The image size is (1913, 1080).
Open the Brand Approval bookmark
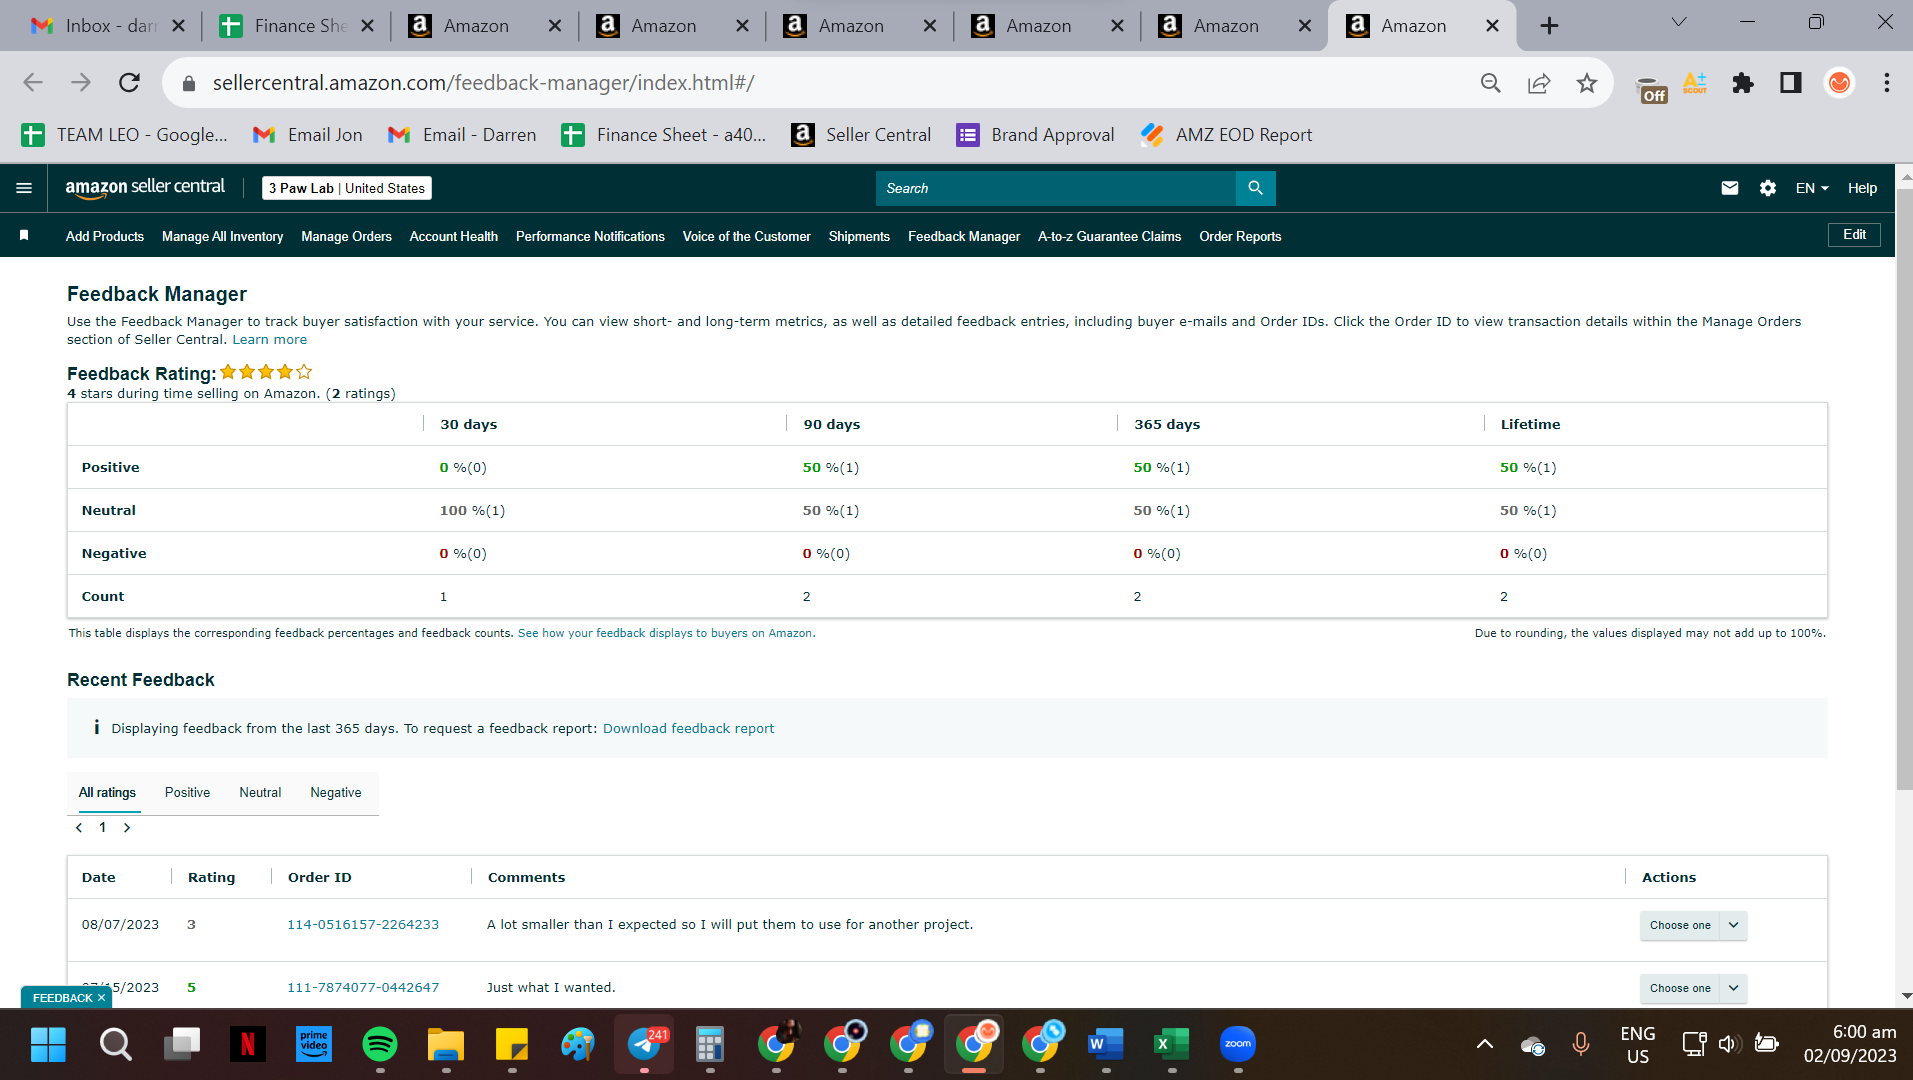(1036, 135)
